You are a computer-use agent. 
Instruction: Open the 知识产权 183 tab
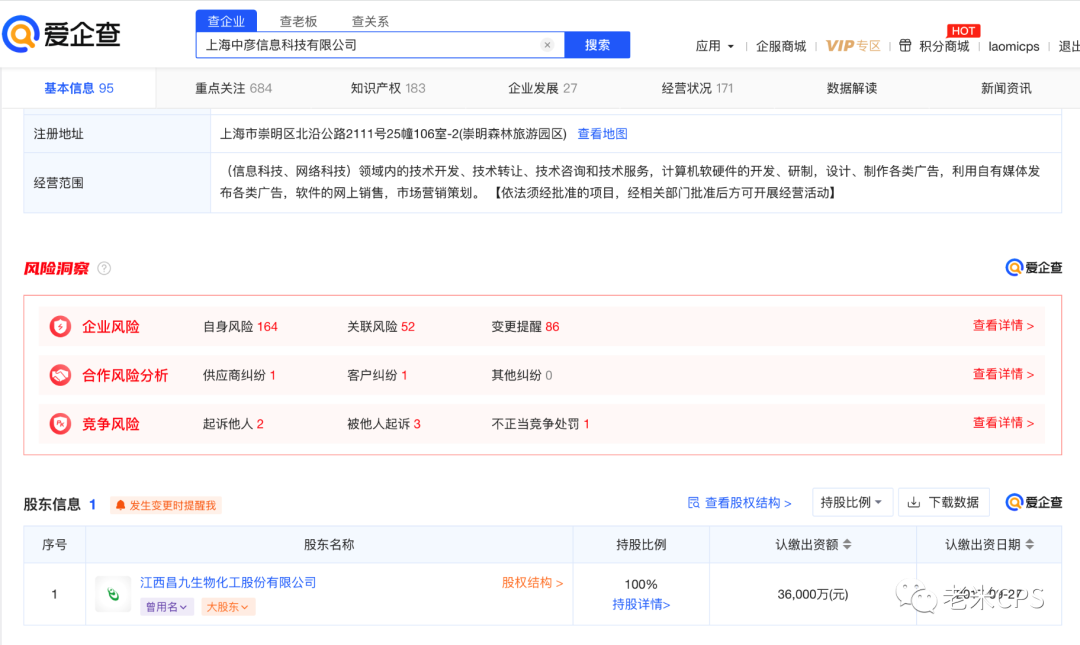tap(388, 88)
